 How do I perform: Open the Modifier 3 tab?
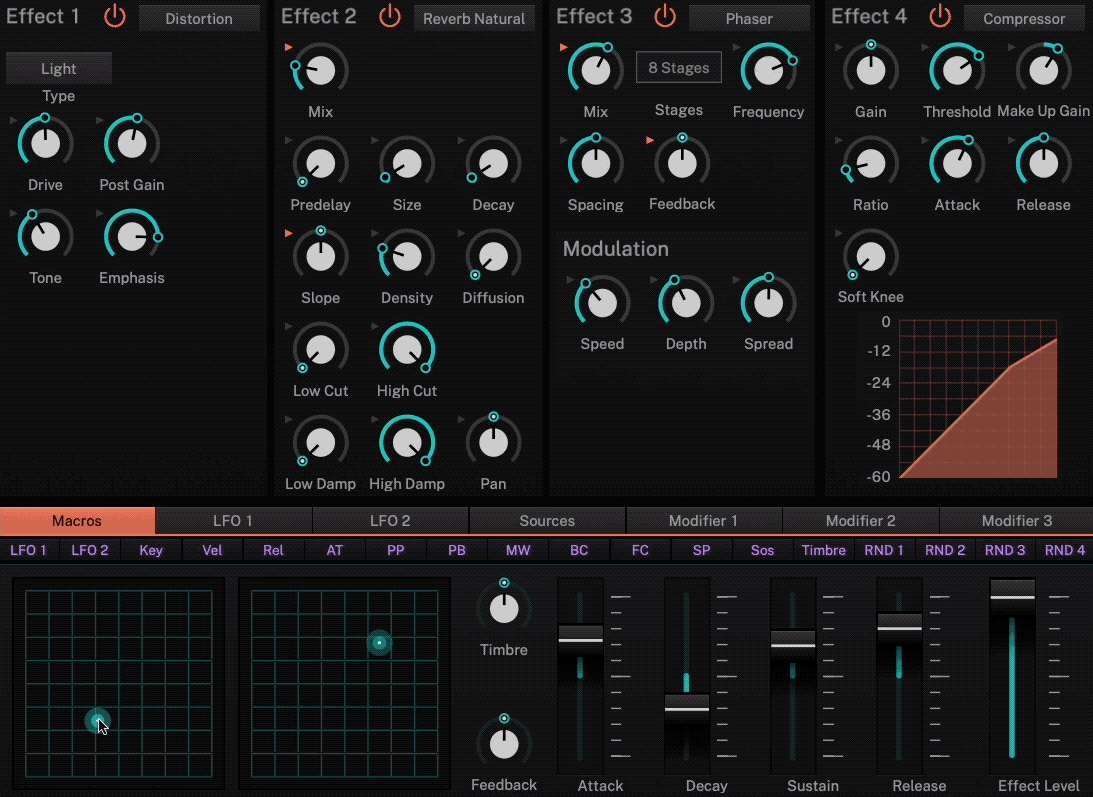(1017, 521)
